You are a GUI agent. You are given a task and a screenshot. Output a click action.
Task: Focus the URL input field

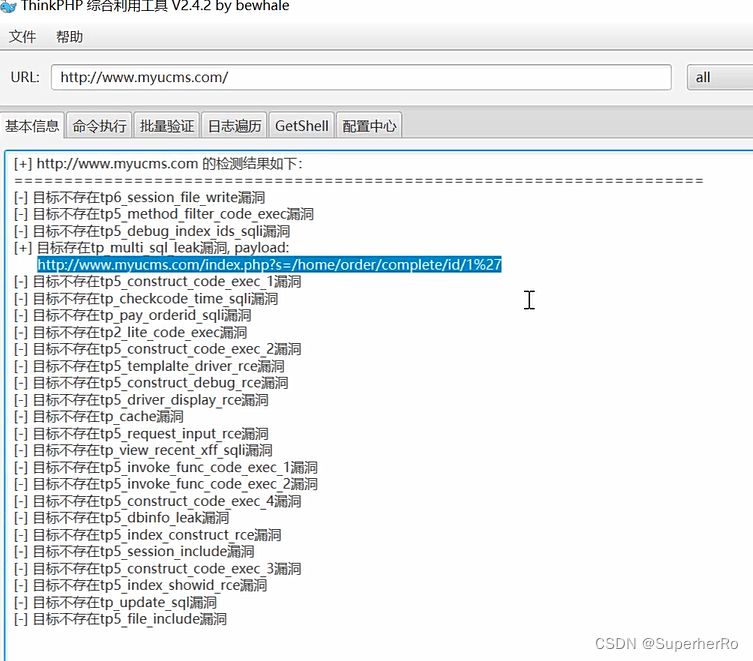click(x=361, y=77)
